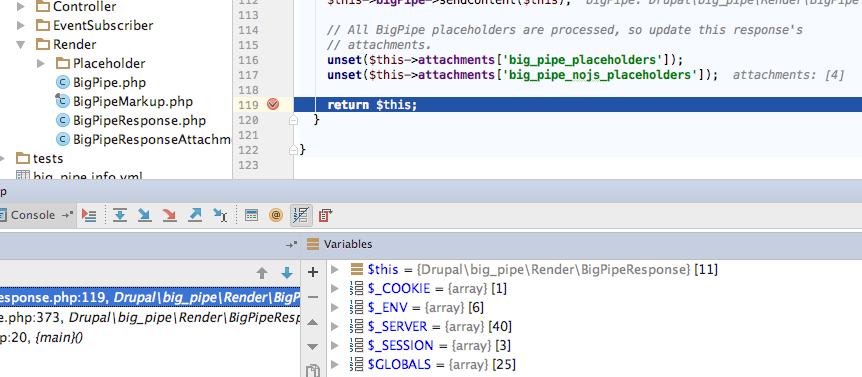Click the orange @ toolbar icon
The height and width of the screenshot is (377, 862).
[276, 215]
